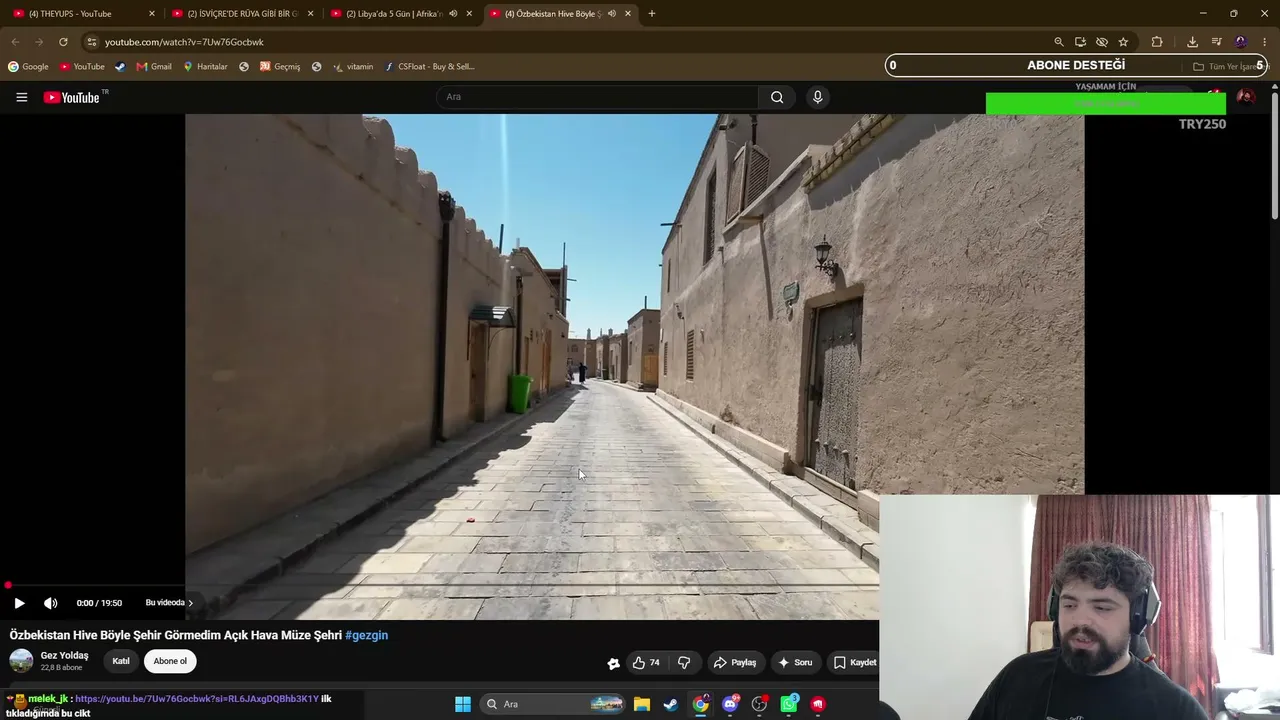Open the Gmail bookmark
The image size is (1280, 720).
tap(154, 67)
